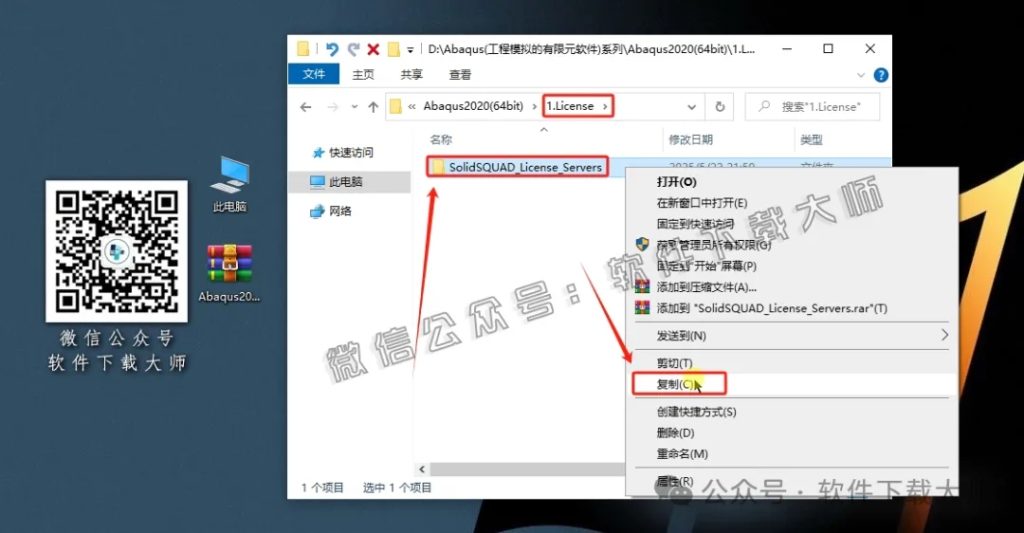Expand the address bar history dropdown
Viewport: 1024px width, 533px height.
coord(691,106)
